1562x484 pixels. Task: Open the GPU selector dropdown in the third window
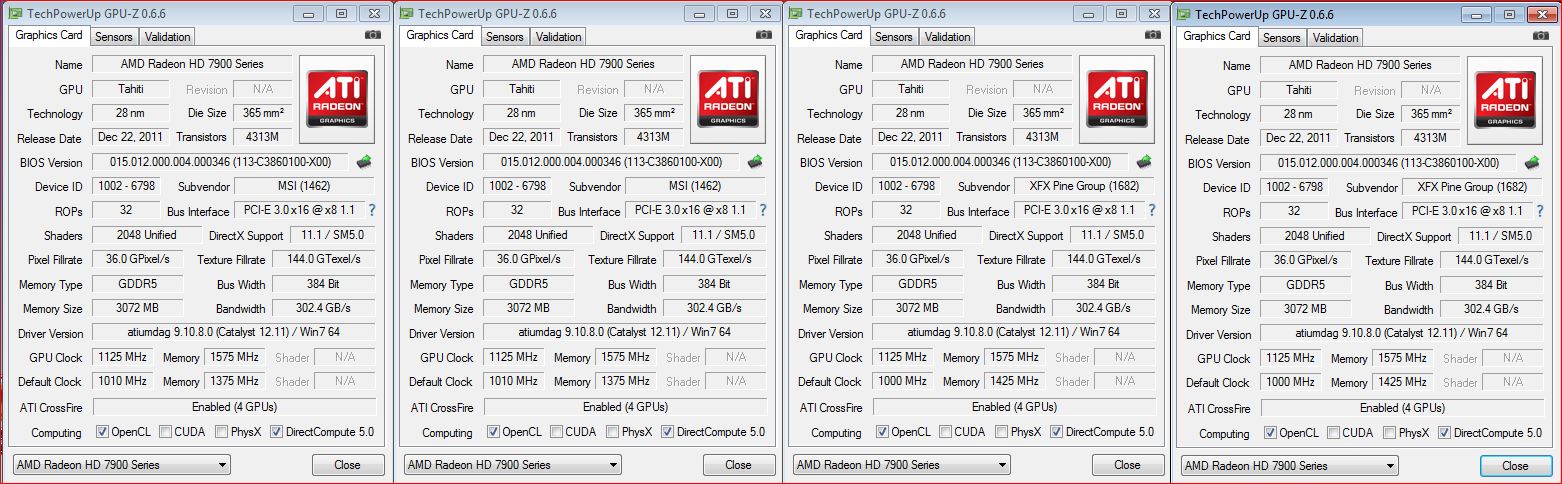(902, 465)
